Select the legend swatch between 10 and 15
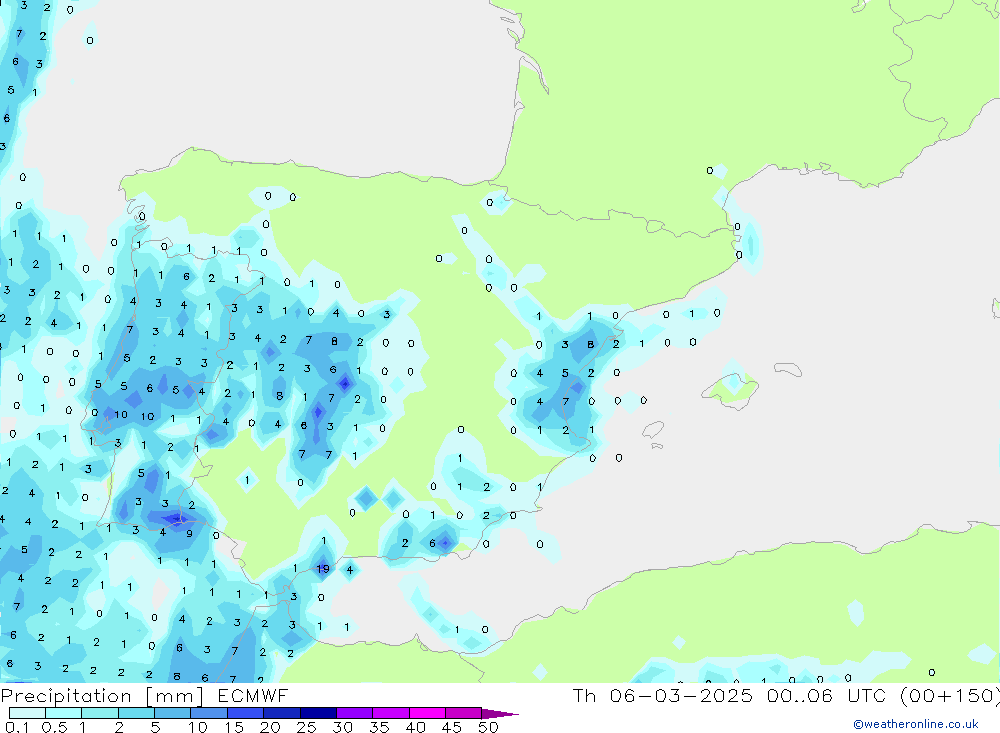1000x733 pixels. 209,713
